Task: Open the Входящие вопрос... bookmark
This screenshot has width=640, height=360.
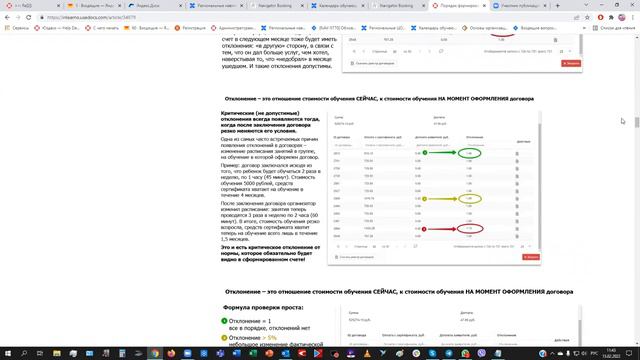Action: point(535,28)
